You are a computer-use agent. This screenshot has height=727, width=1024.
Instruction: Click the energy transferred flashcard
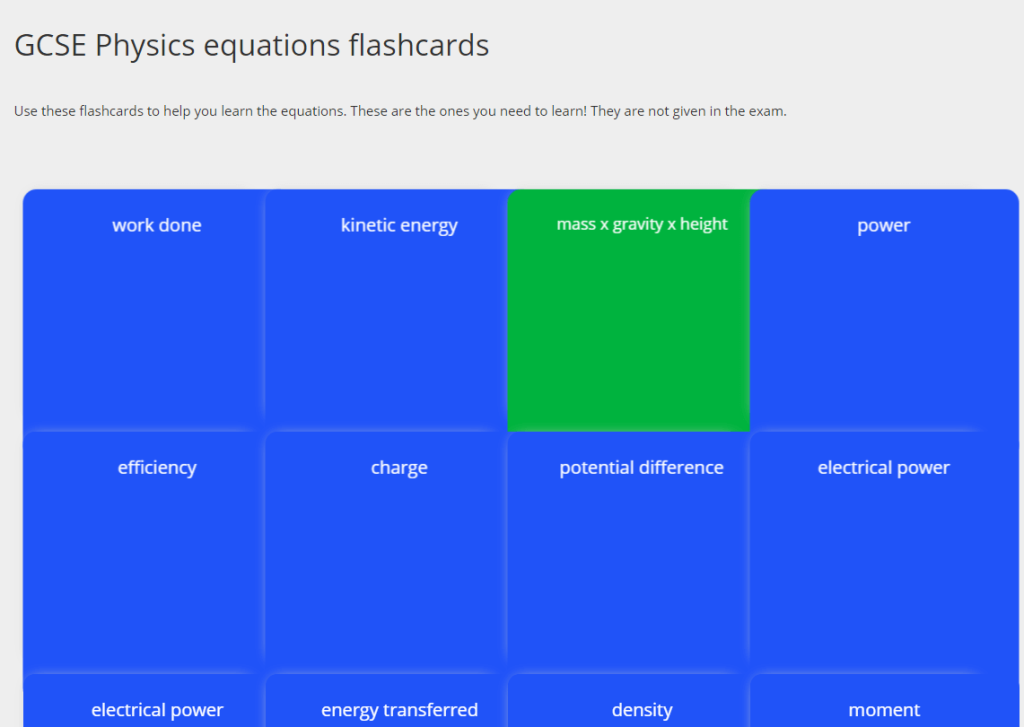386,701
